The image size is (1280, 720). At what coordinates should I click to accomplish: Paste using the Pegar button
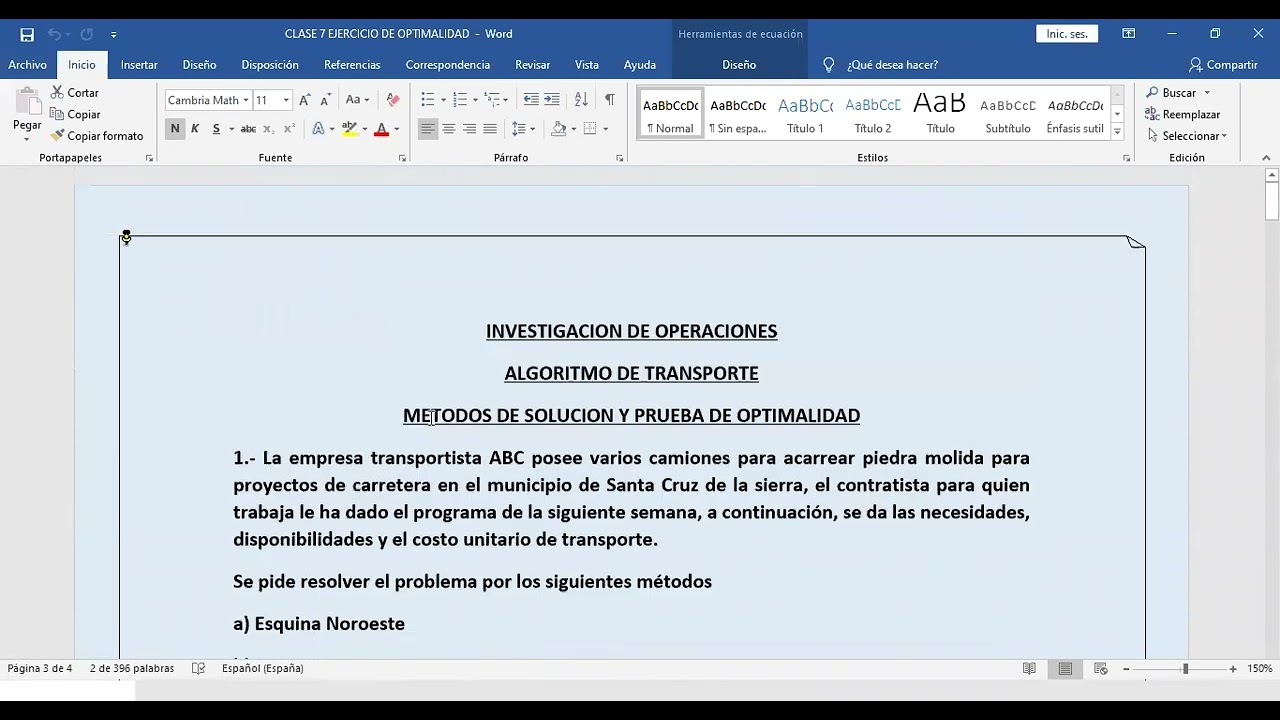point(27,107)
